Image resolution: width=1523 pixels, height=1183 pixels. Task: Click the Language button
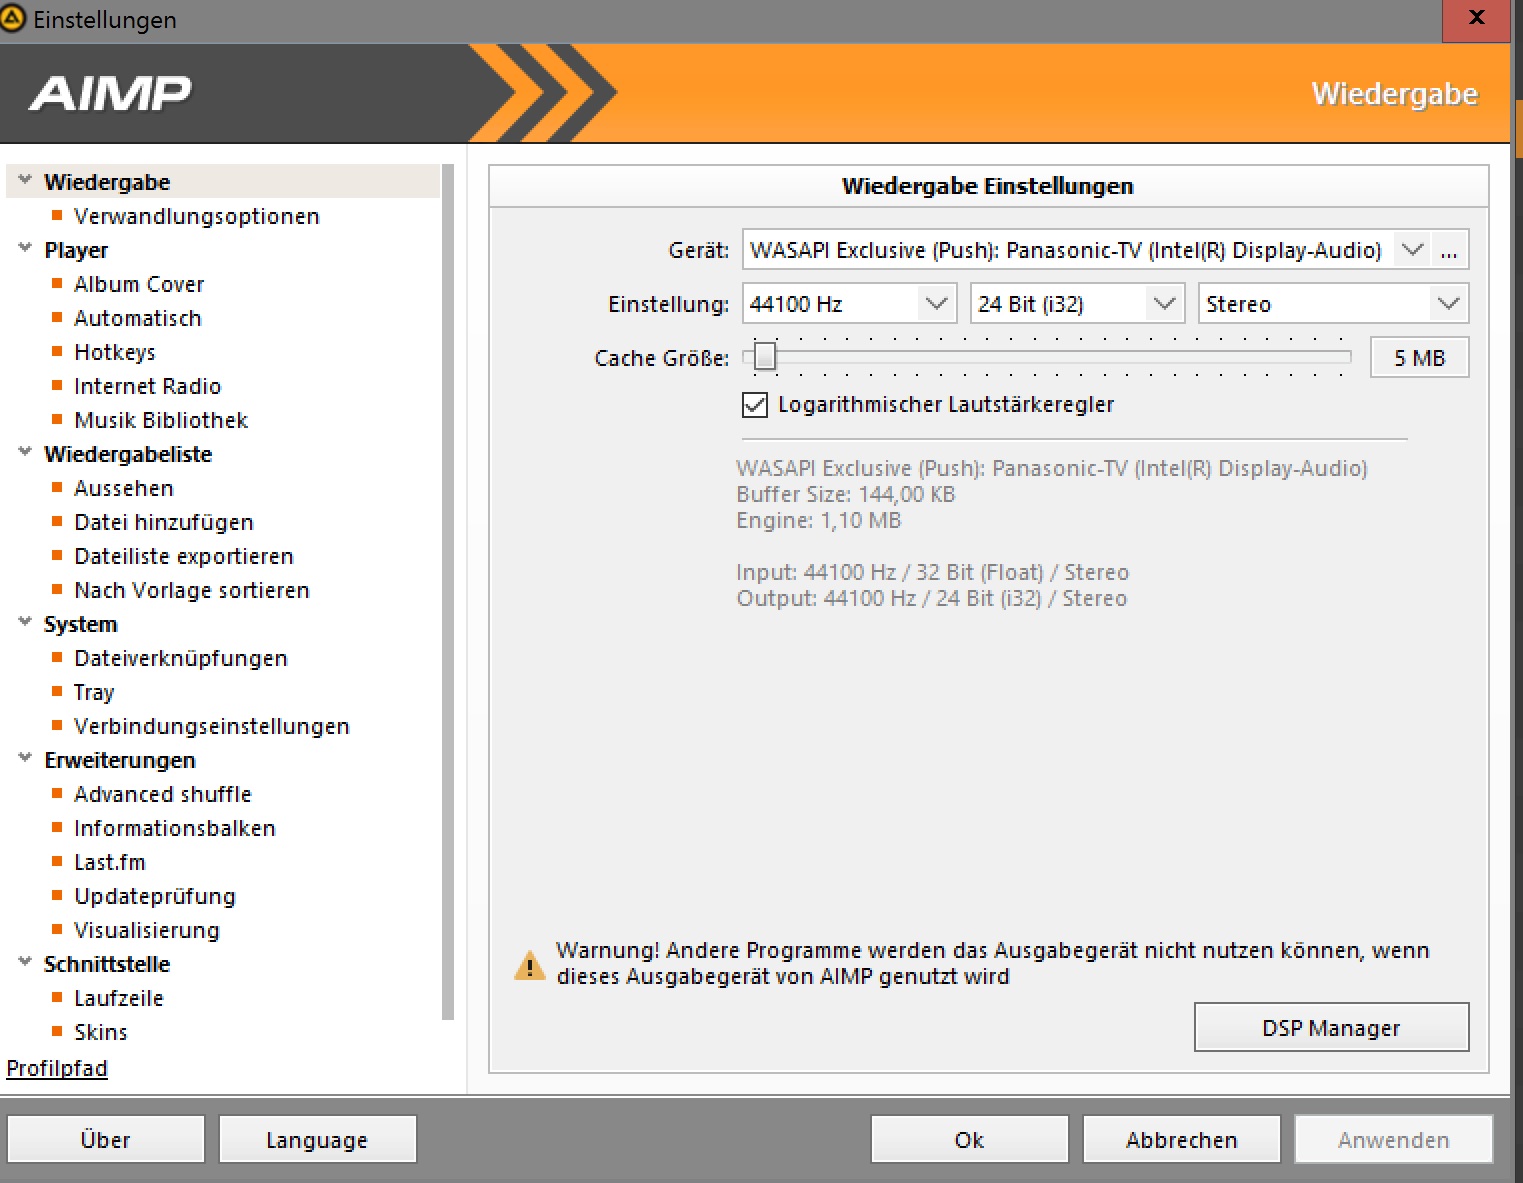click(x=317, y=1140)
